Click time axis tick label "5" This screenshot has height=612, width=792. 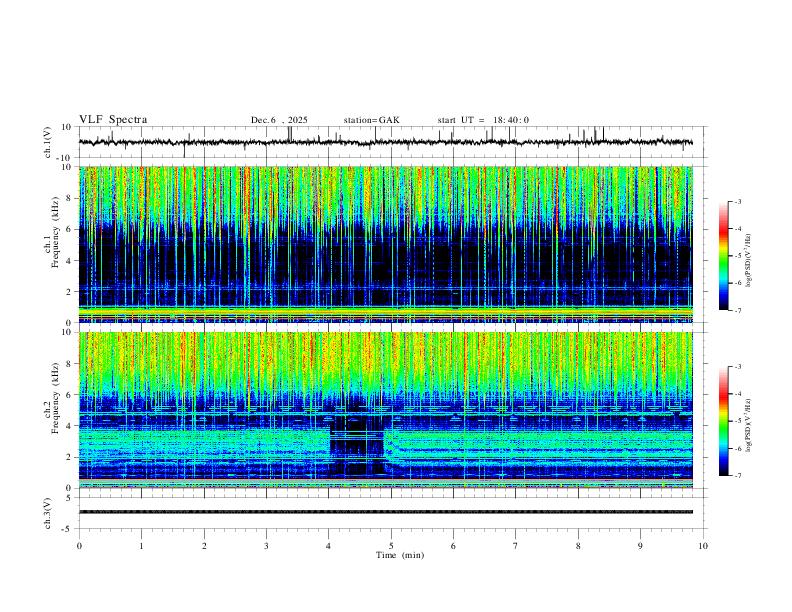click(391, 546)
